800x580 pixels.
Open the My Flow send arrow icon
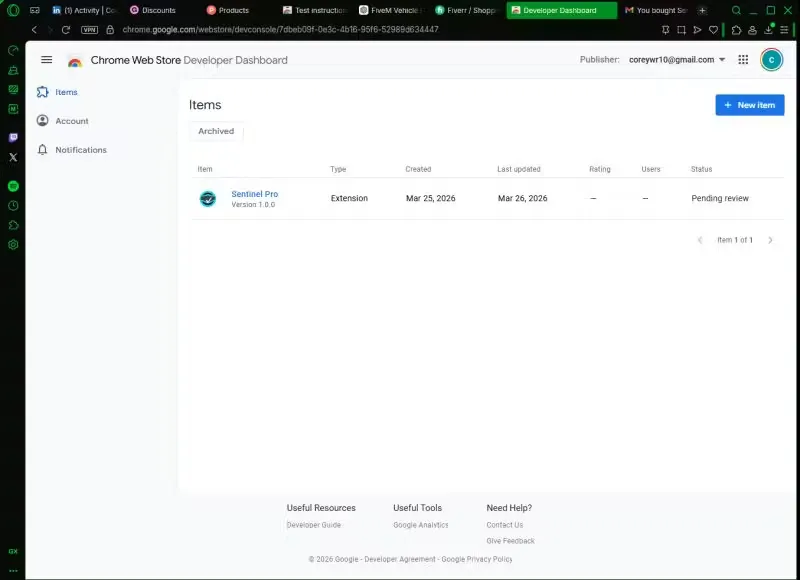pyautogui.click(x=697, y=30)
